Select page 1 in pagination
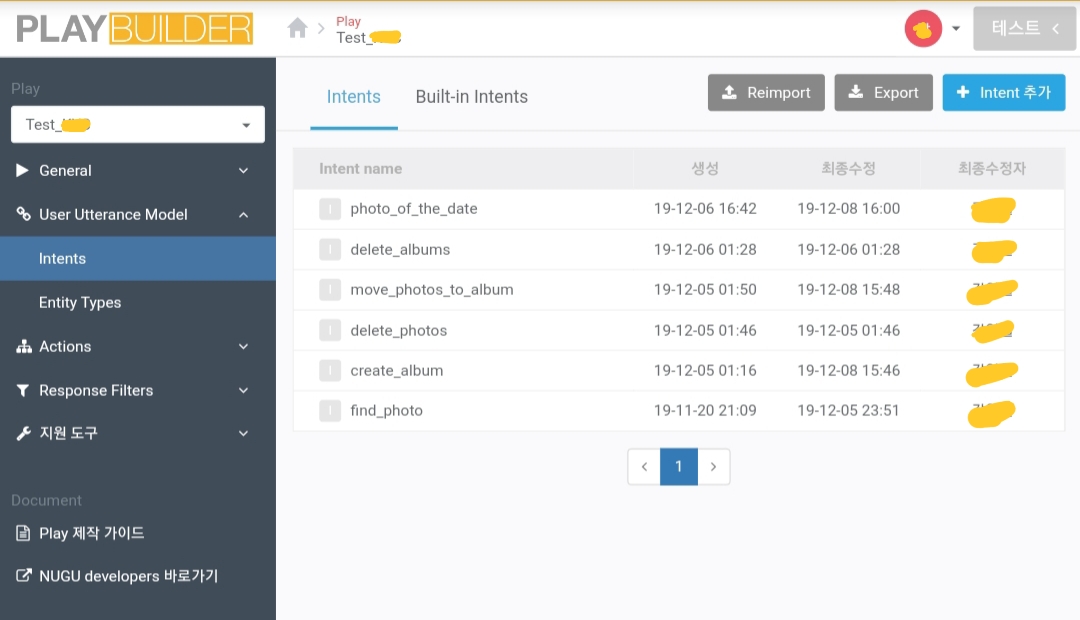 678,466
